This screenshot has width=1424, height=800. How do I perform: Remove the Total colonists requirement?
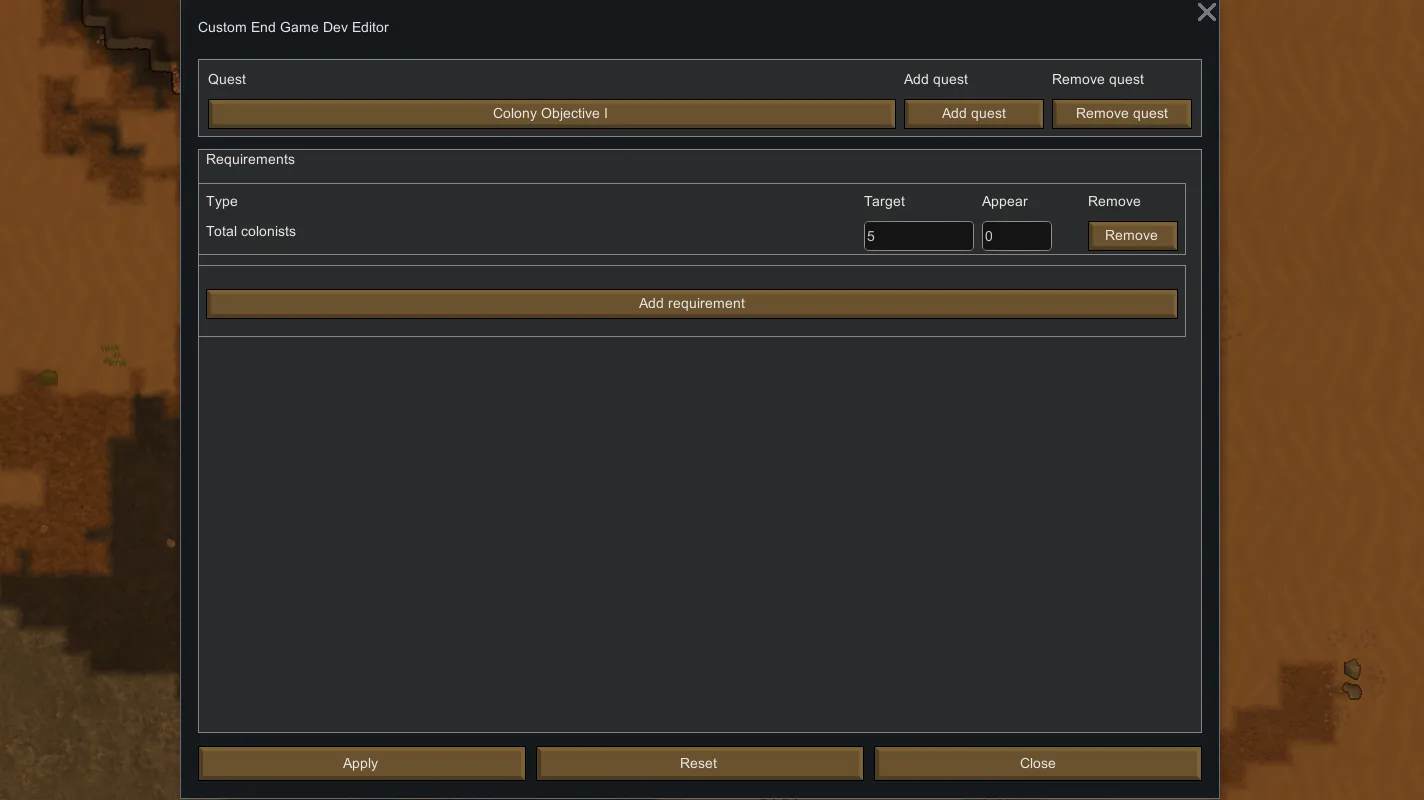point(1131,236)
